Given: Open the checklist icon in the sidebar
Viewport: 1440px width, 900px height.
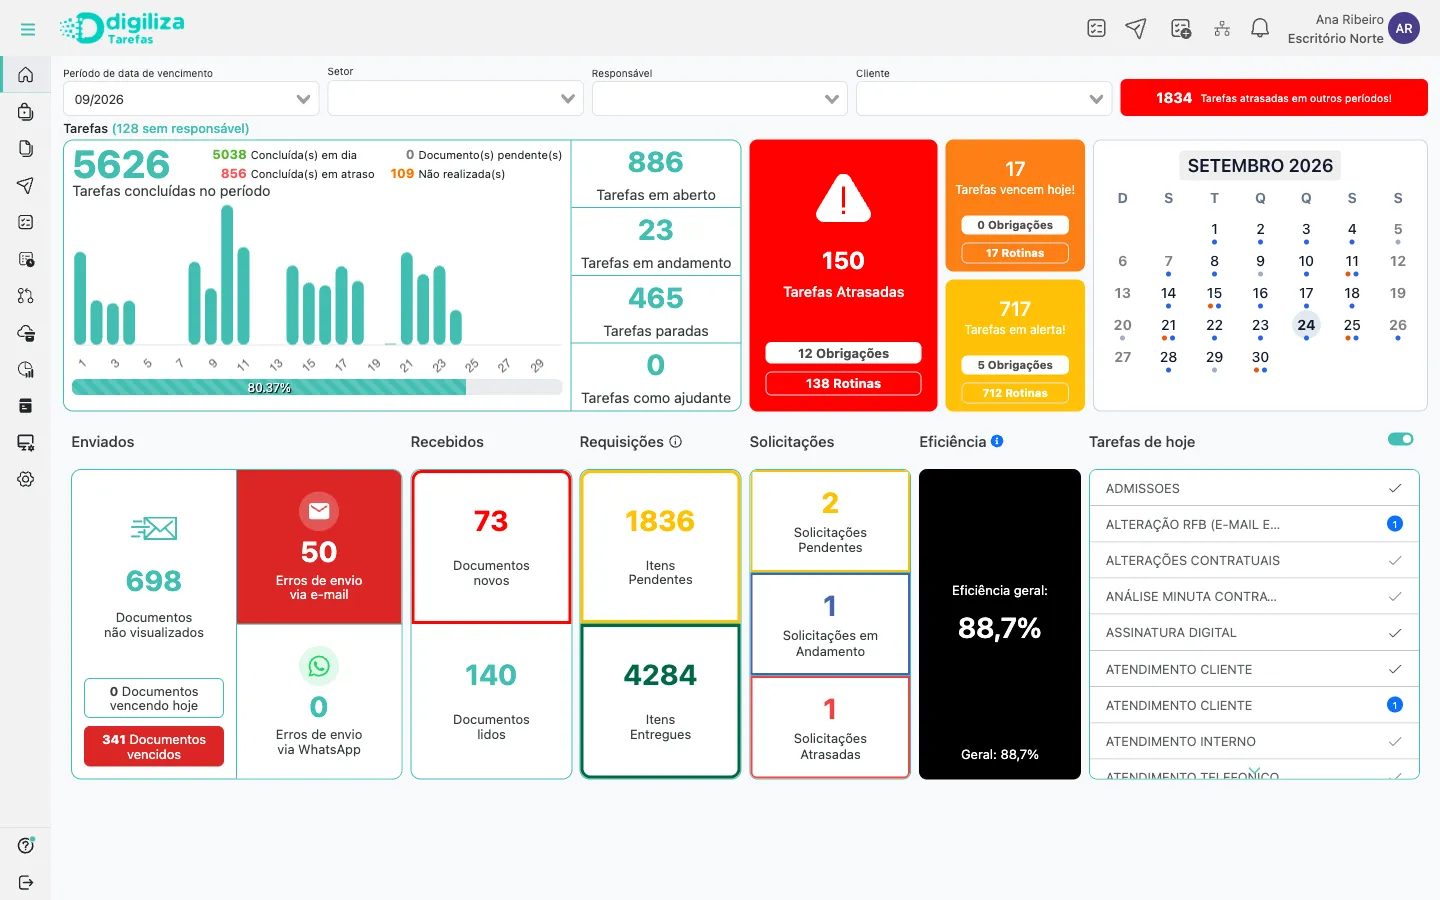Looking at the screenshot, I should pos(26,222).
